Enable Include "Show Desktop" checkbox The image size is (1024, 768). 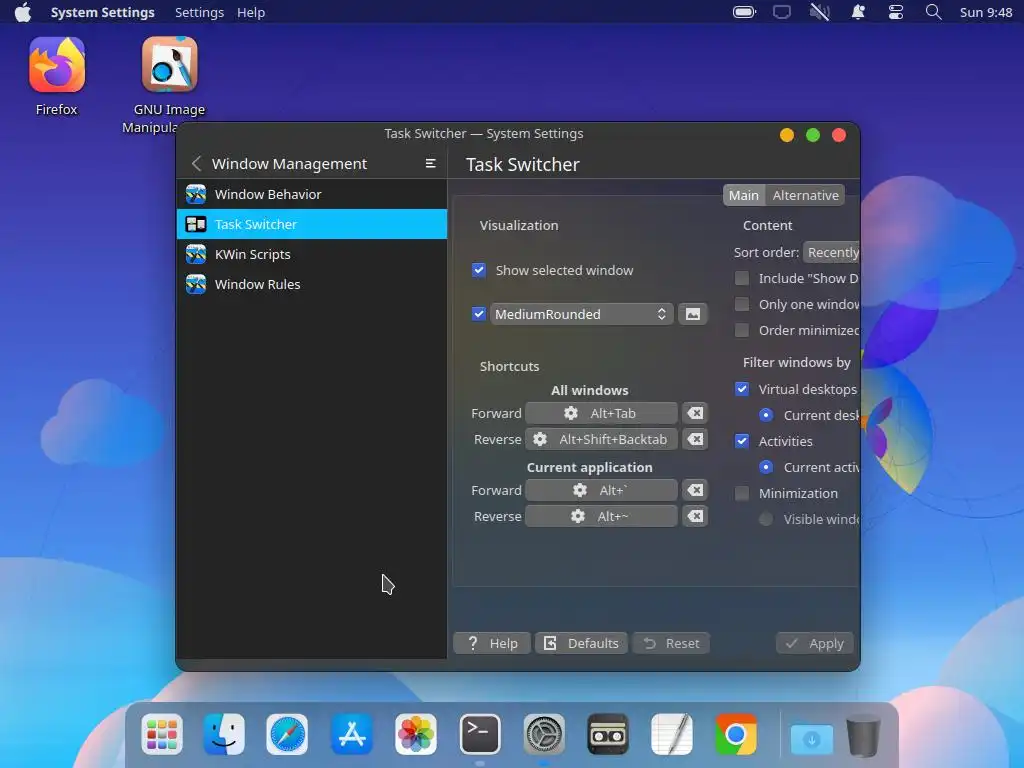742,278
